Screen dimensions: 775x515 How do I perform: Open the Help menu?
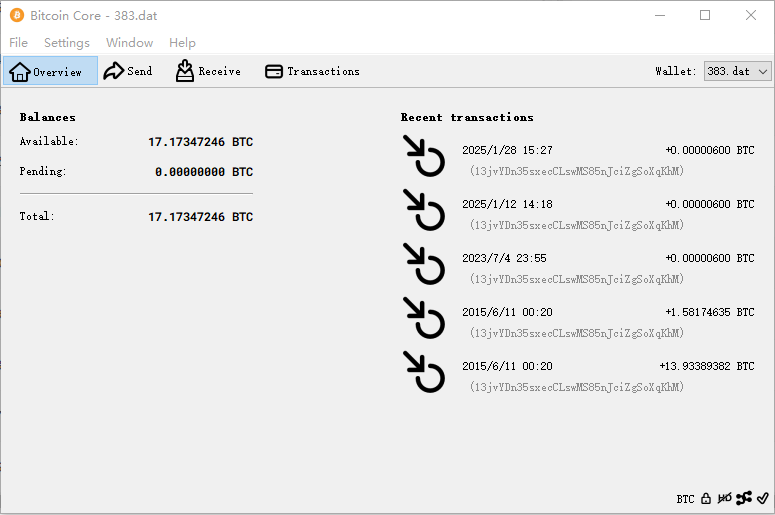click(182, 43)
